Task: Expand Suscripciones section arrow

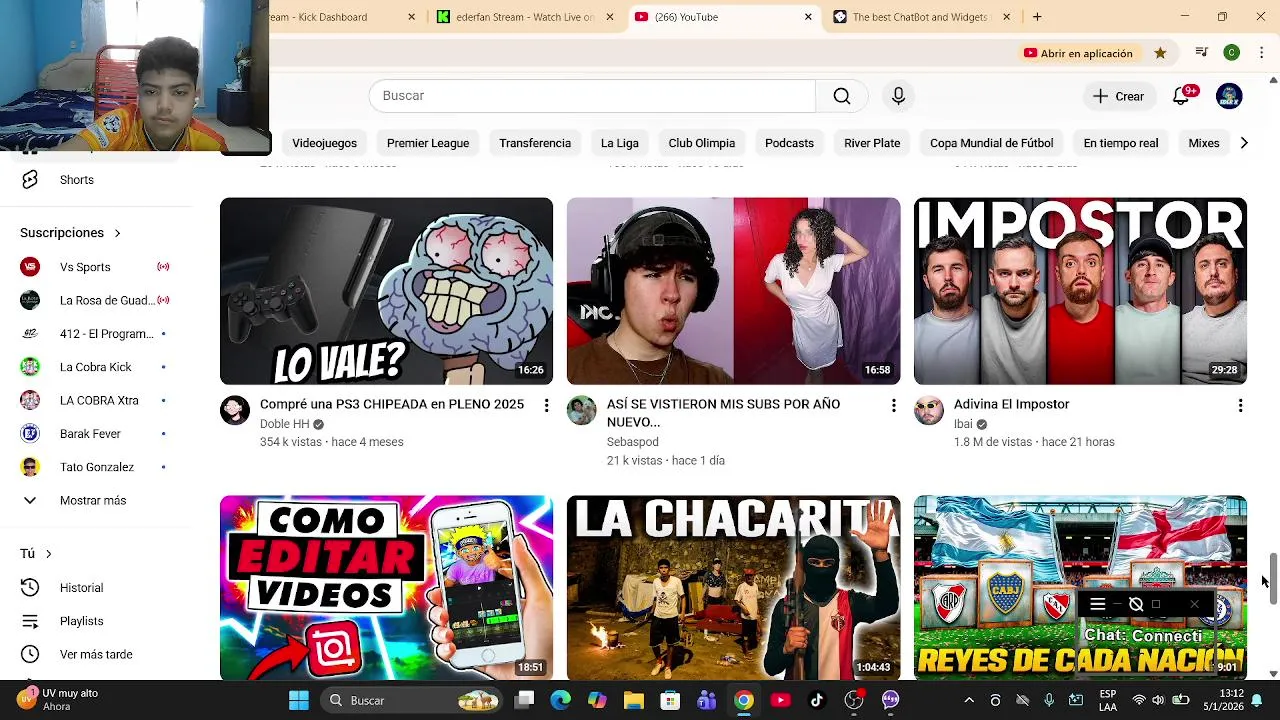Action: coord(117,233)
